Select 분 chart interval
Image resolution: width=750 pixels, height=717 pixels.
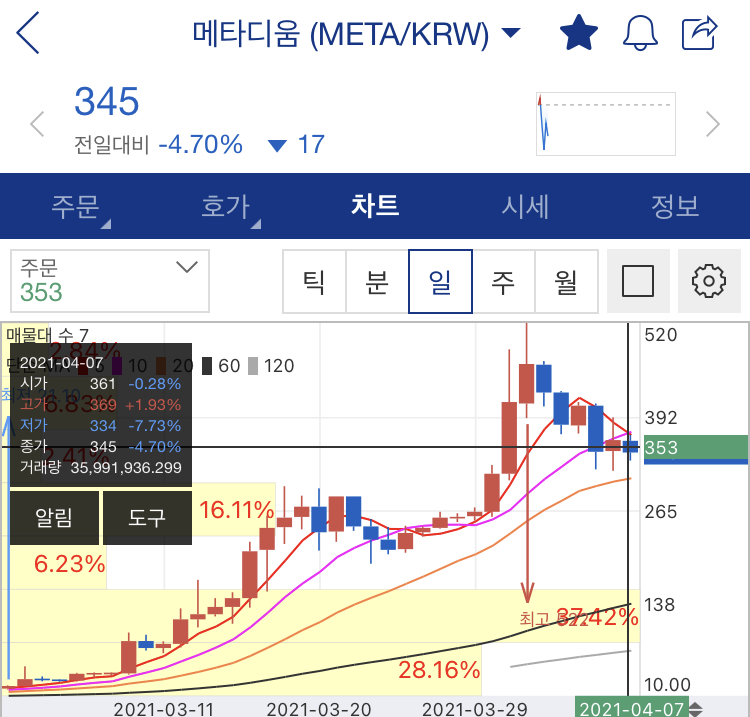pos(377,281)
